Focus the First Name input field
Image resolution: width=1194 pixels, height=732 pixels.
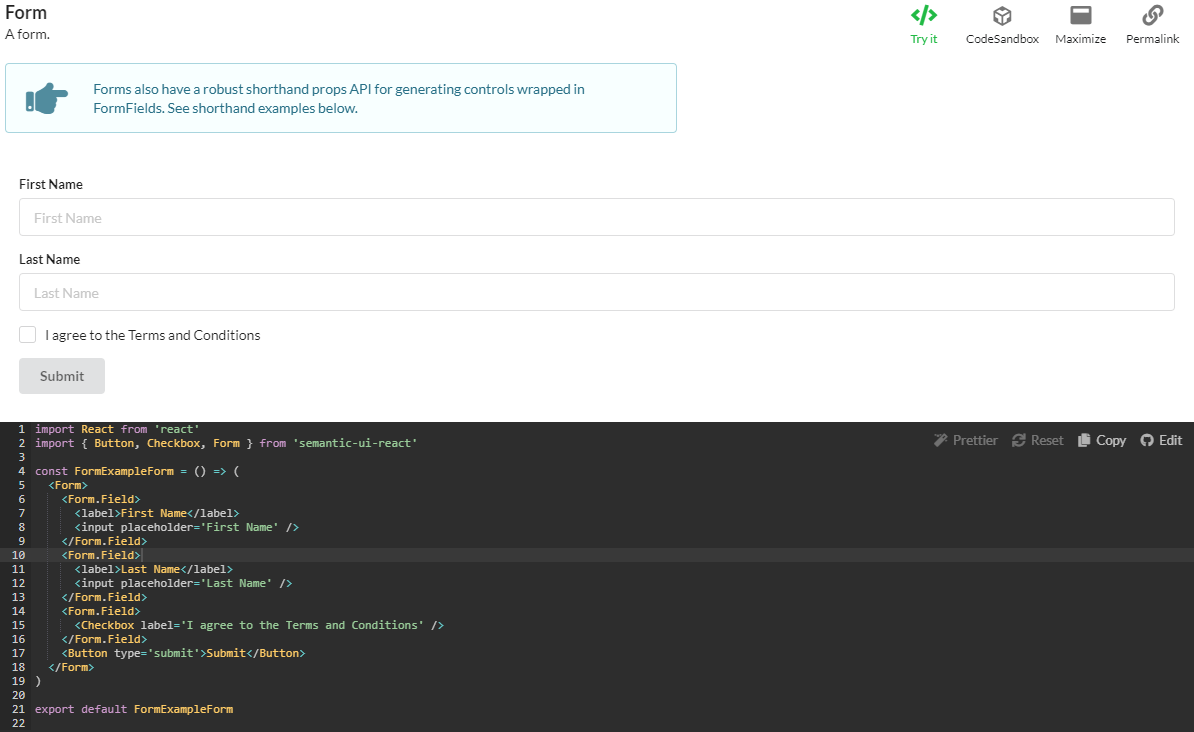tap(596, 217)
